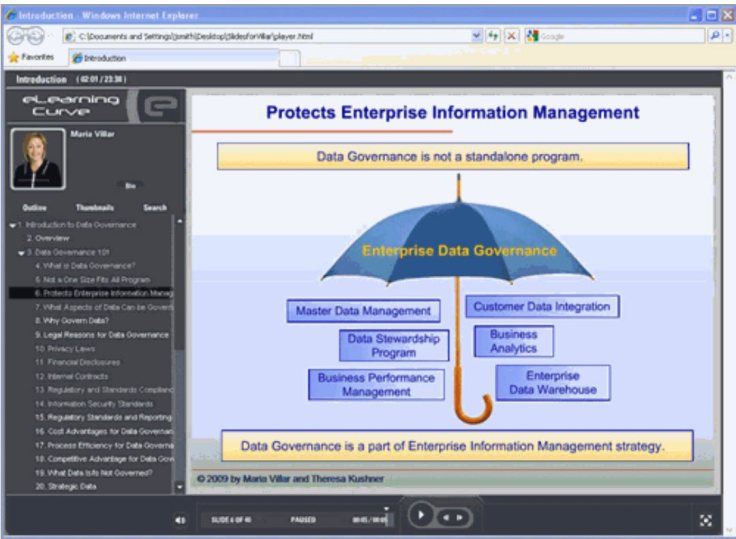Viewport: 736px width, 539px height.
Task: Open slide 16 Cost Advantages for Data Governance
Action: point(104,431)
